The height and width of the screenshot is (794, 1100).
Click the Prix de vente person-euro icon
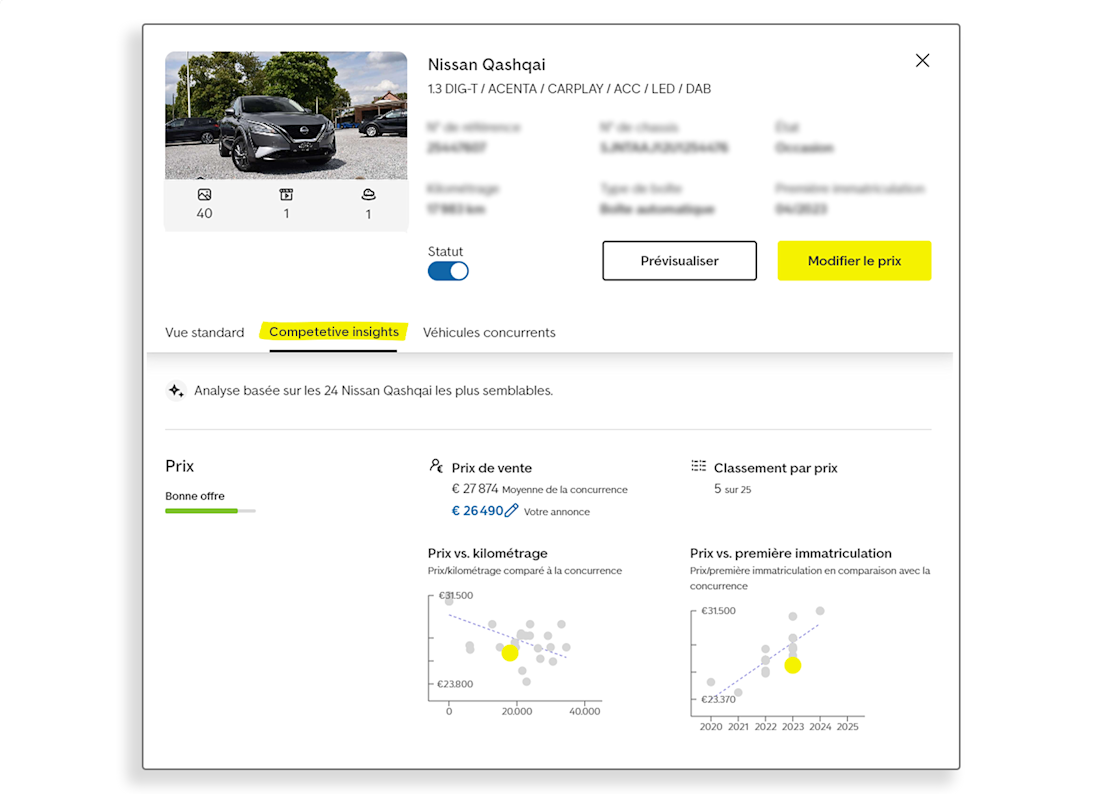[436, 466]
